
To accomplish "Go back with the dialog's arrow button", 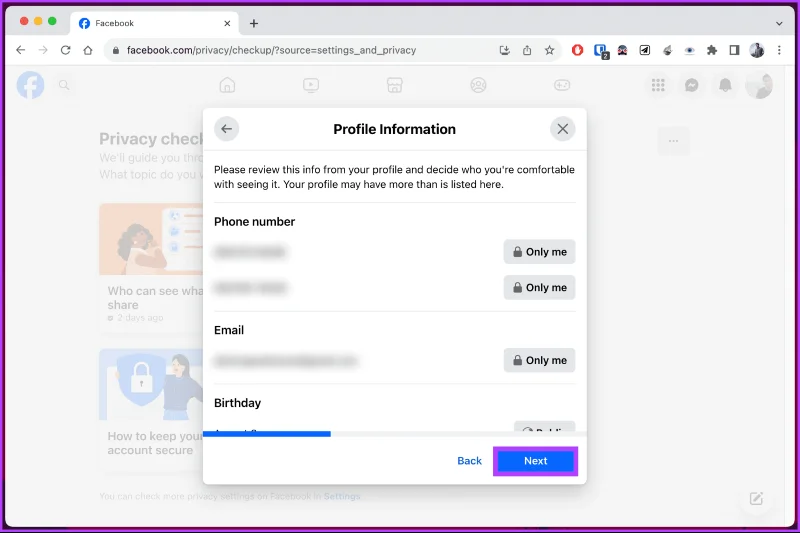I will click(227, 129).
